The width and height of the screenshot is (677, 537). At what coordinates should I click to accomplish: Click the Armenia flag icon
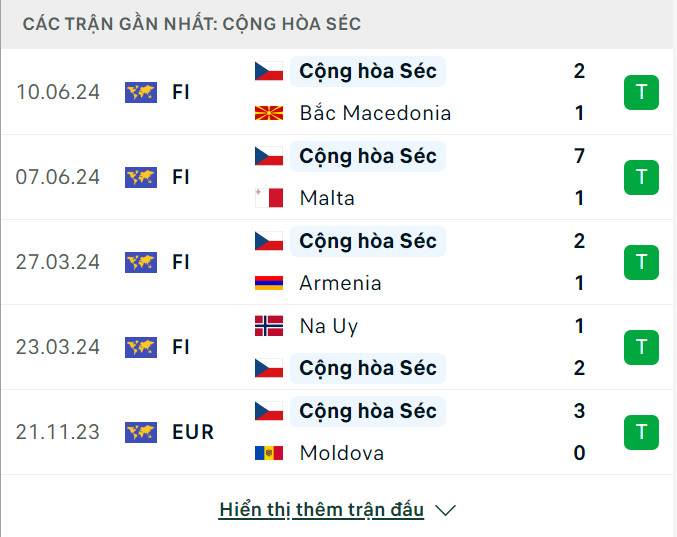pyautogui.click(x=269, y=283)
